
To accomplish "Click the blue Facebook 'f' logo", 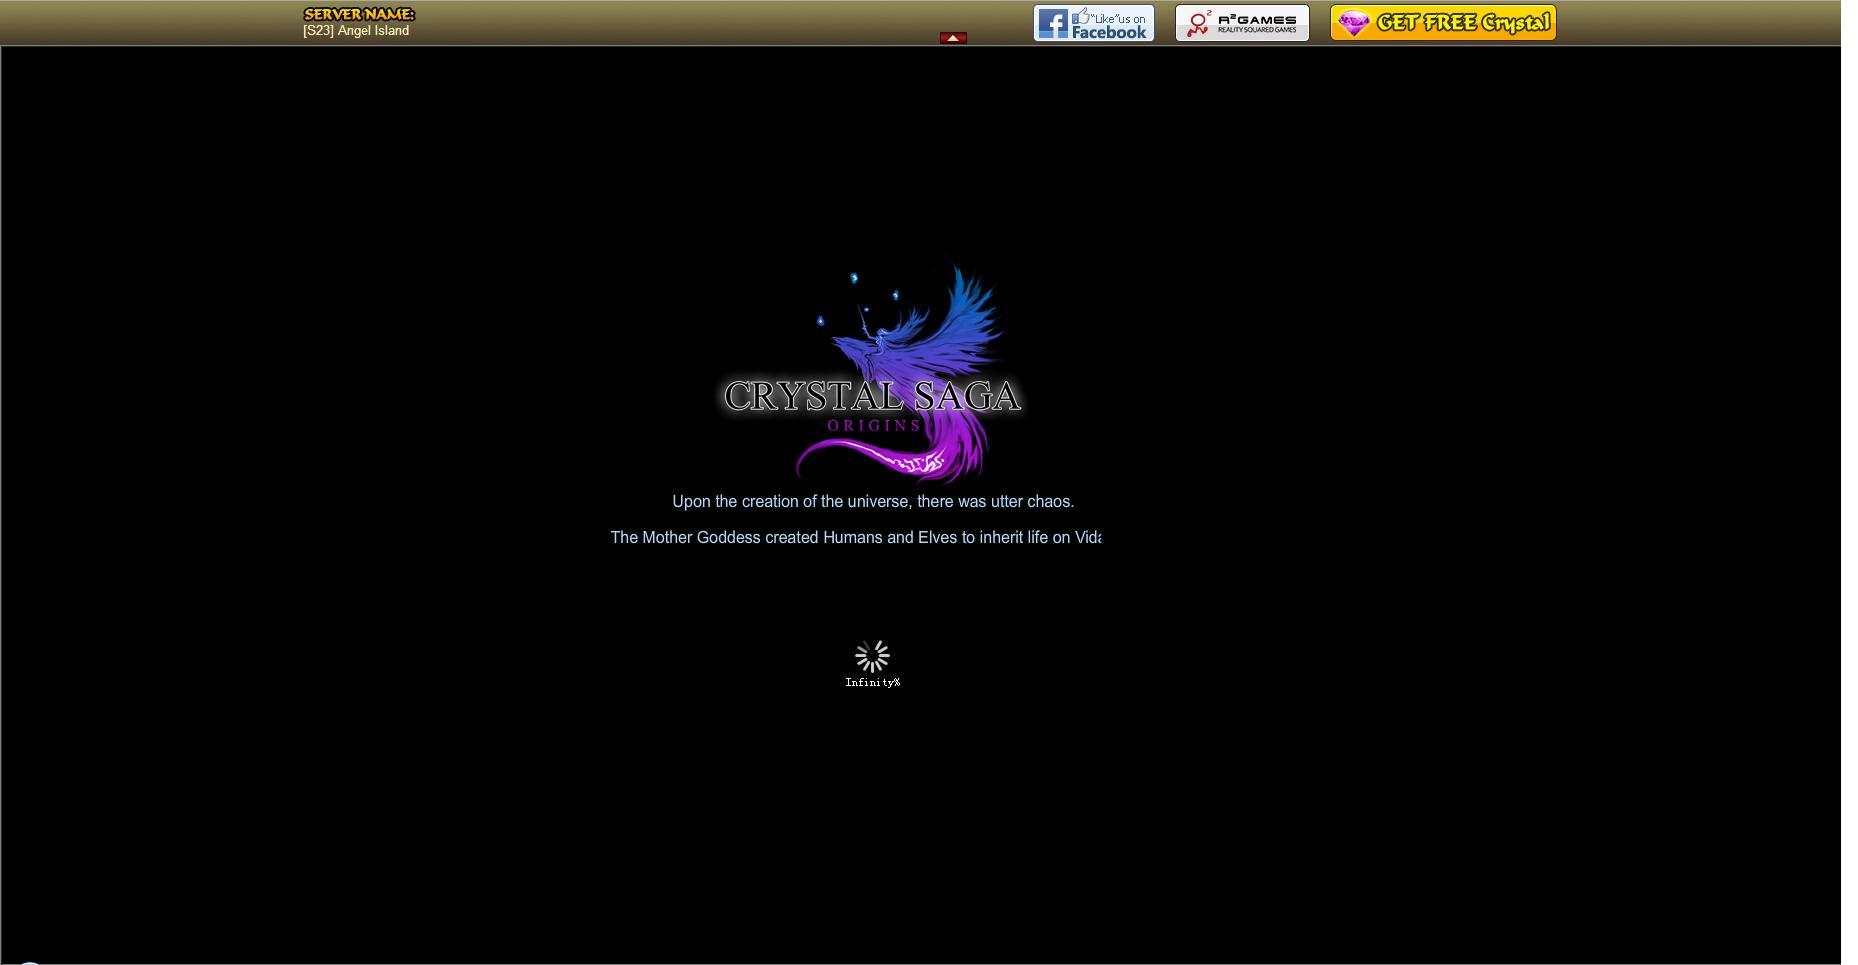I will pos(1052,24).
